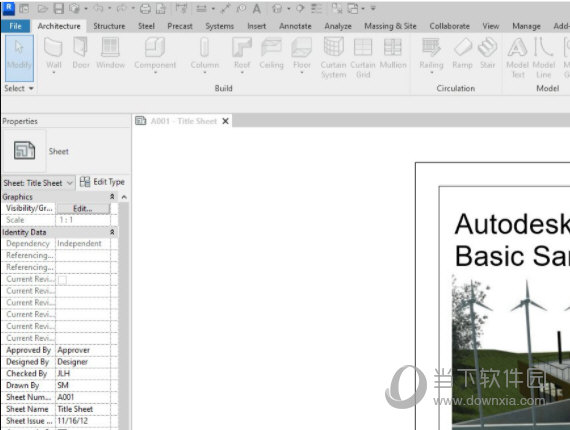Select the Model Text tool
Image resolution: width=570 pixels, height=430 pixels.
click(x=517, y=58)
